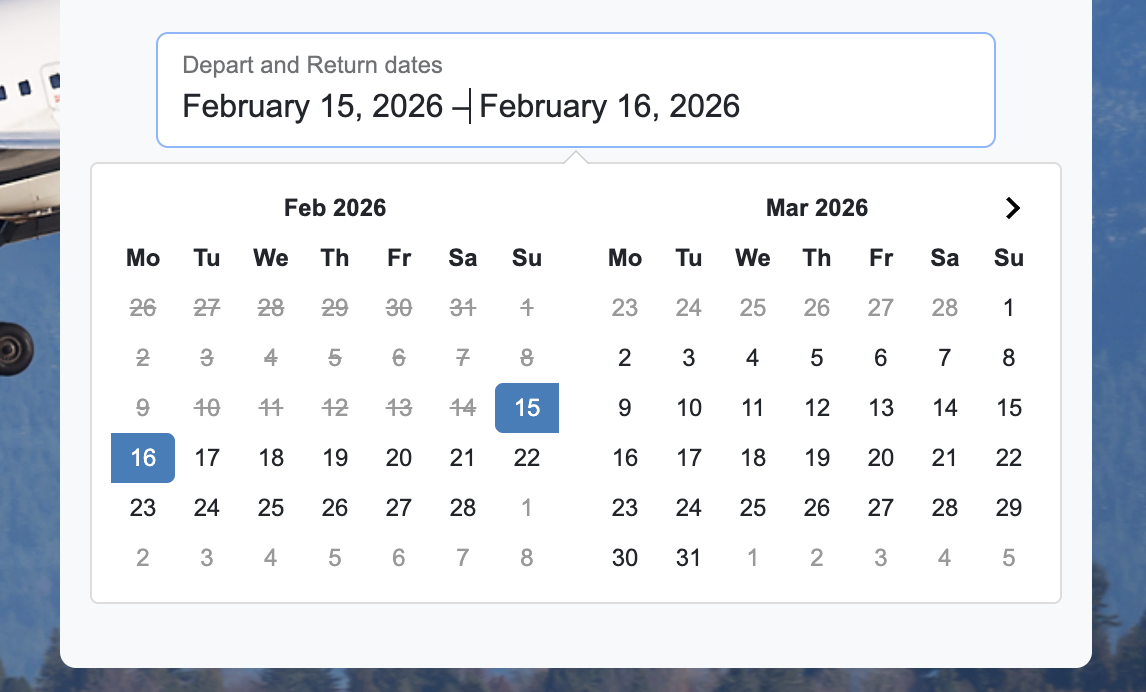Pick March 8 as a date
Viewport: 1146px width, 692px height.
click(x=1009, y=358)
